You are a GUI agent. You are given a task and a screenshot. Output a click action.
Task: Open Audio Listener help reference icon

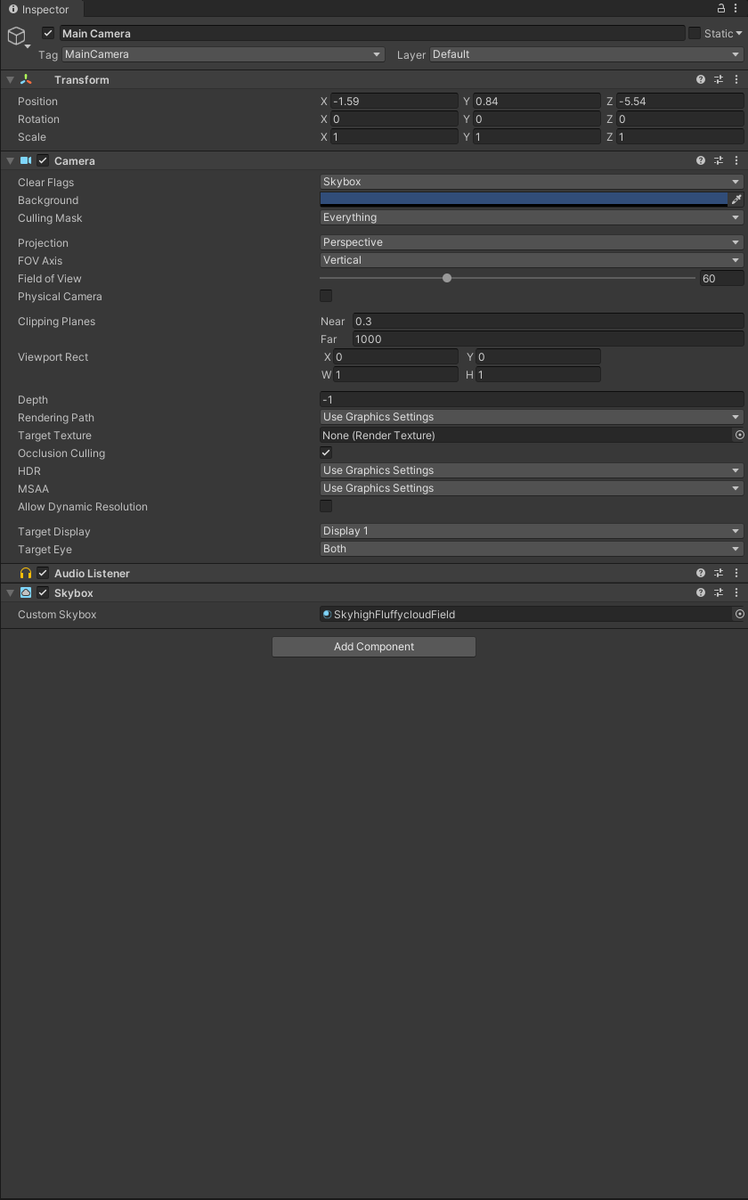point(701,574)
